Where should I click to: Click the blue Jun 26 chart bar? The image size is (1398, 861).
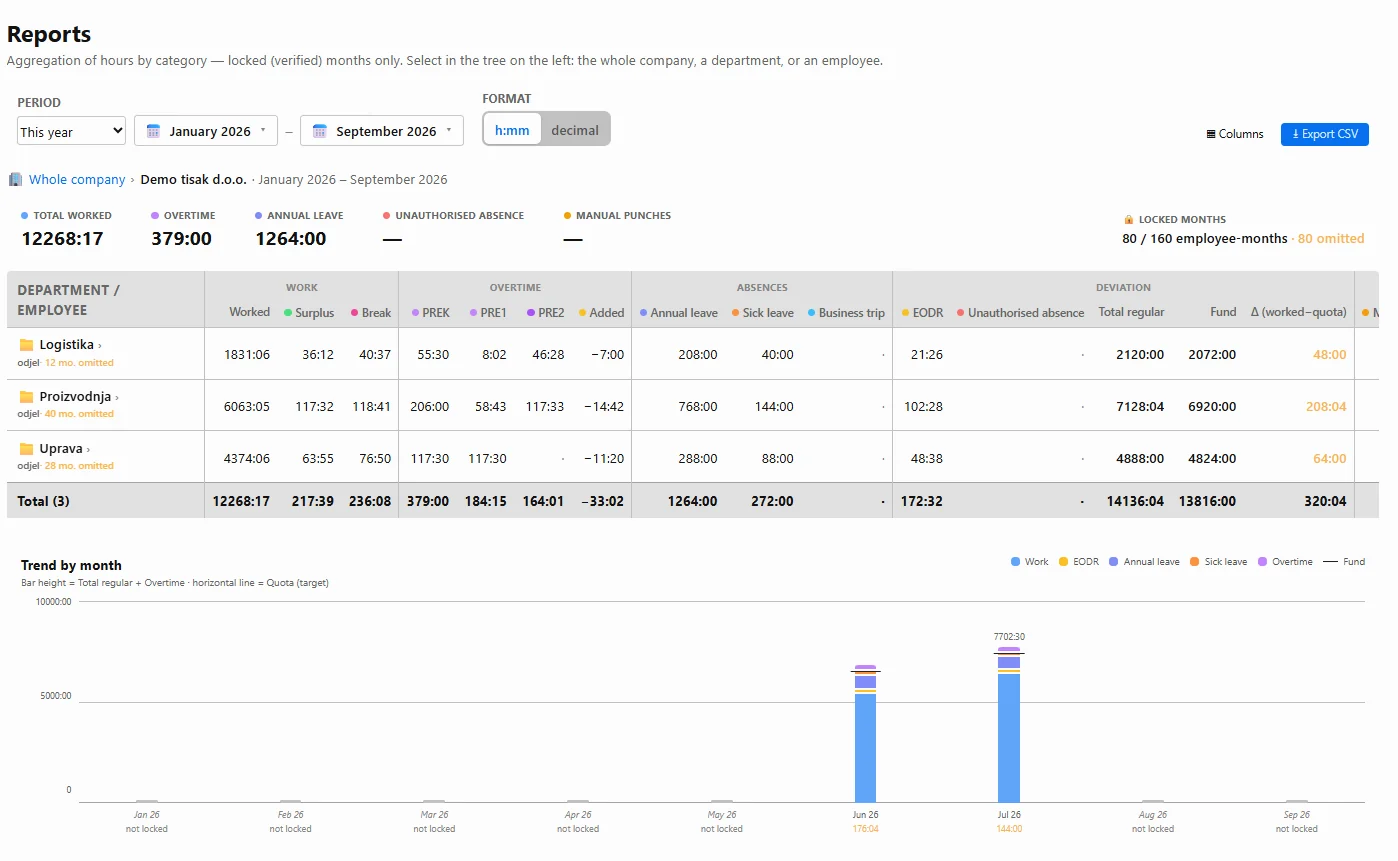[x=865, y=748]
